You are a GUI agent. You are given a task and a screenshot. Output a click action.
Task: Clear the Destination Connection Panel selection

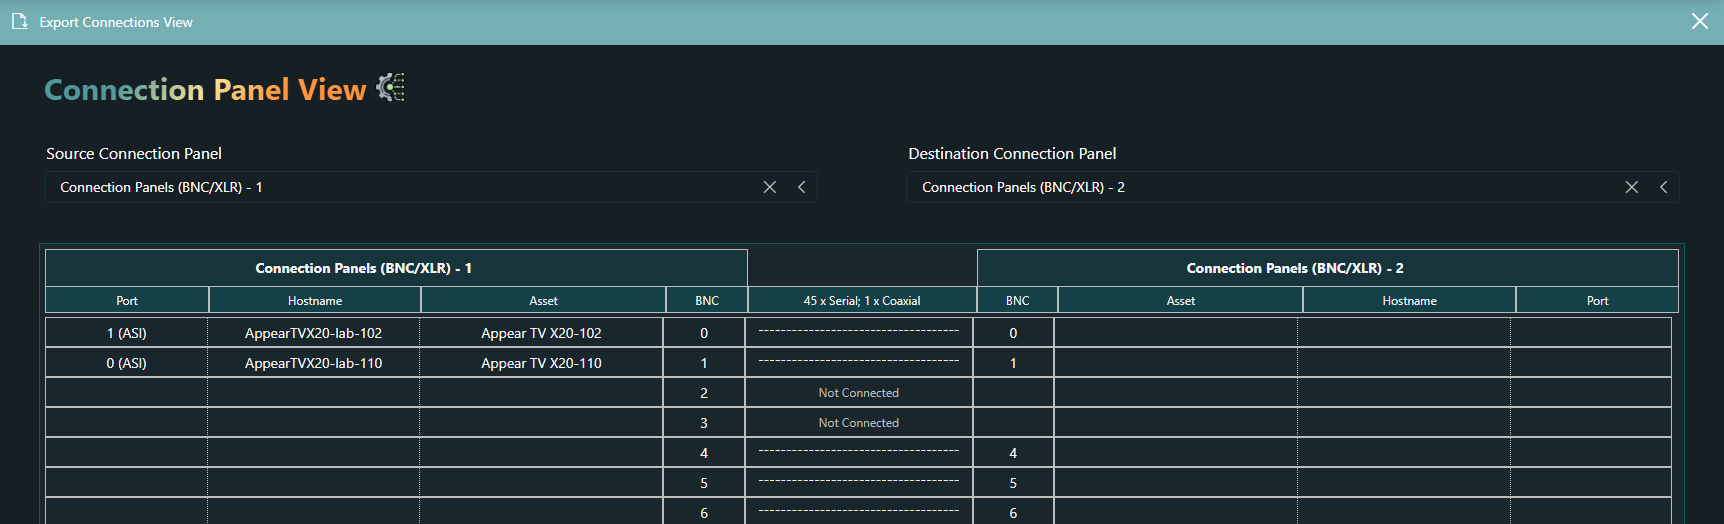1632,187
